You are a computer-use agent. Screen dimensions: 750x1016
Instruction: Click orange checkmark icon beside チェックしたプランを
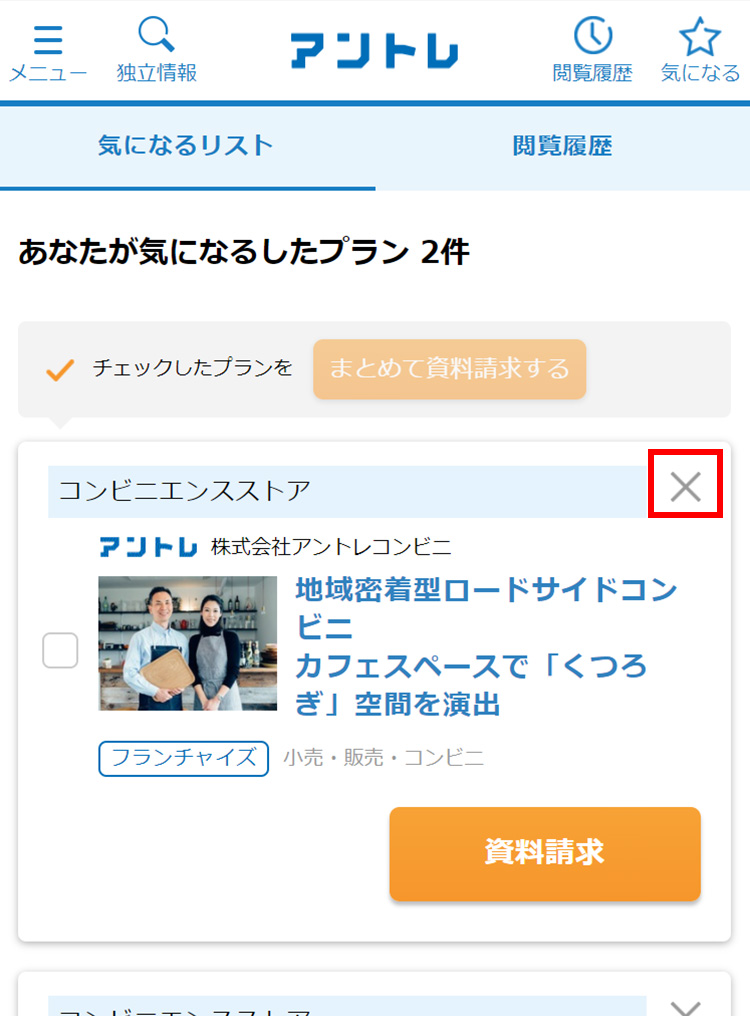point(60,369)
